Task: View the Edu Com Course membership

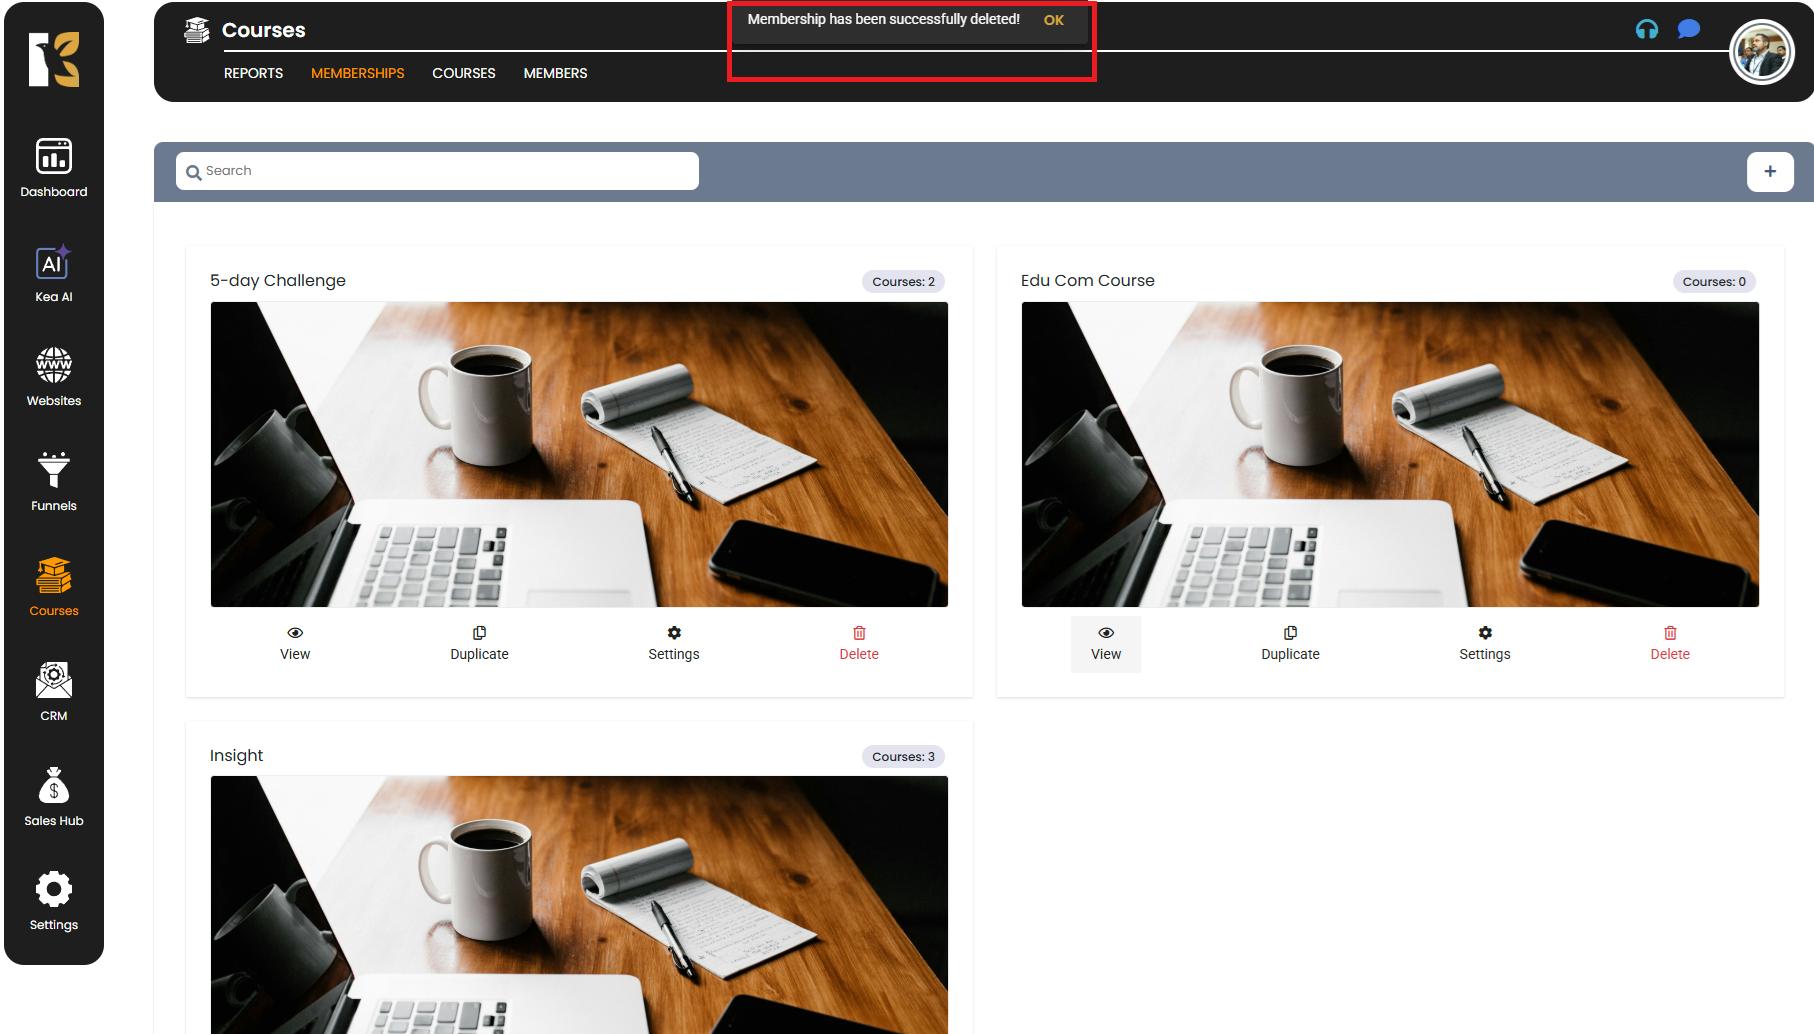Action: click(1105, 643)
